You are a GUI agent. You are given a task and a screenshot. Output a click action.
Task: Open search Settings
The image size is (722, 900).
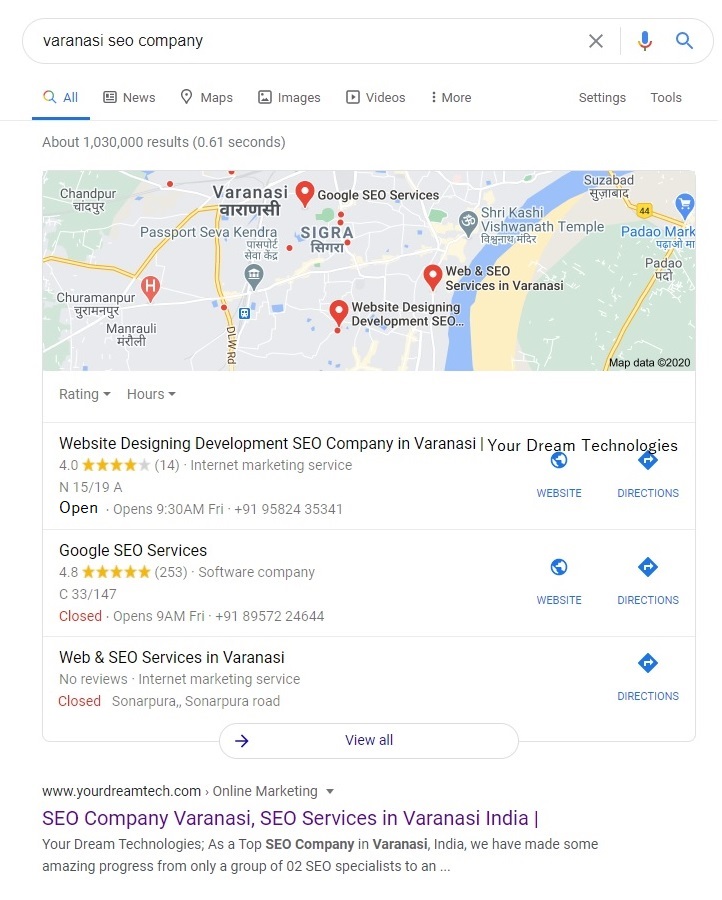tap(602, 98)
